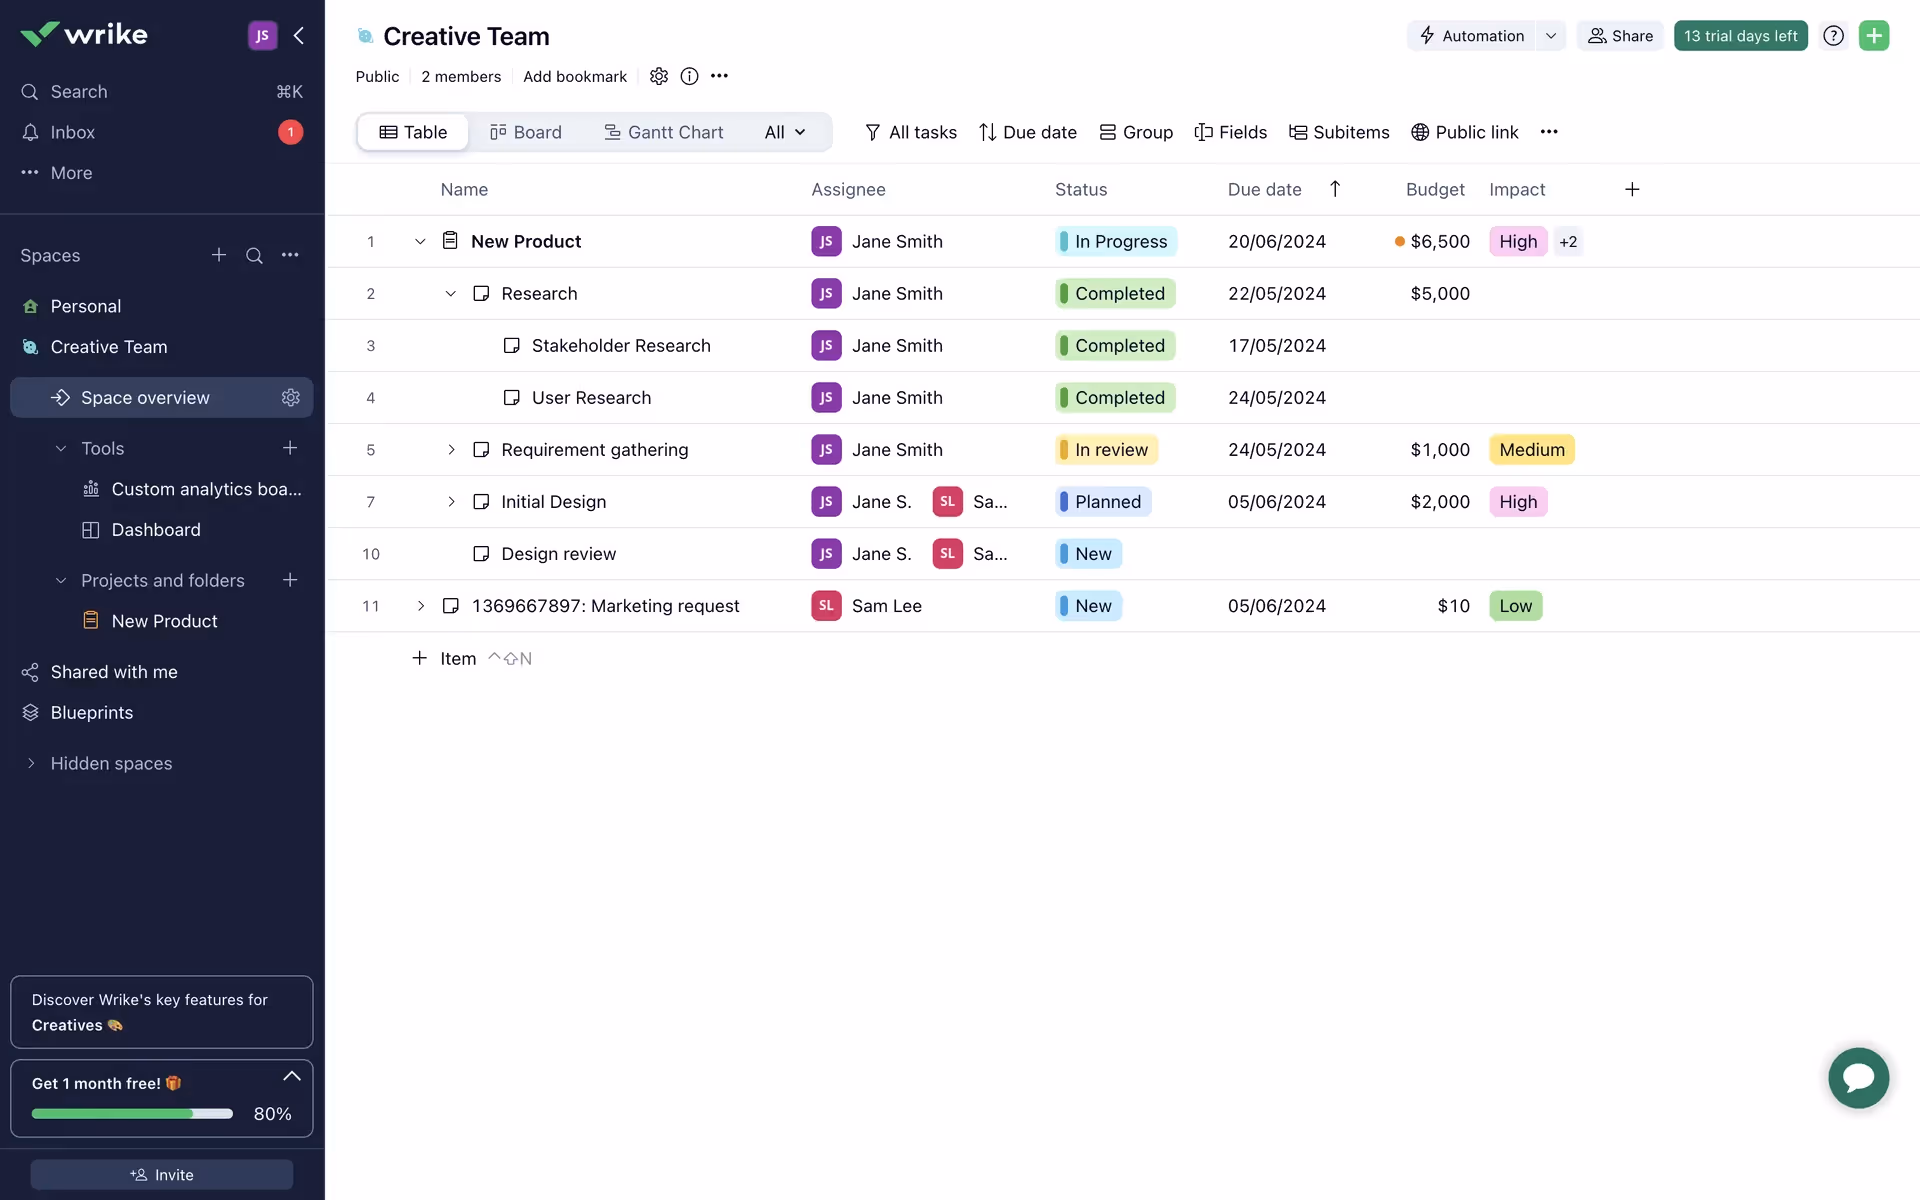Open the help question mark icon

[1832, 36]
